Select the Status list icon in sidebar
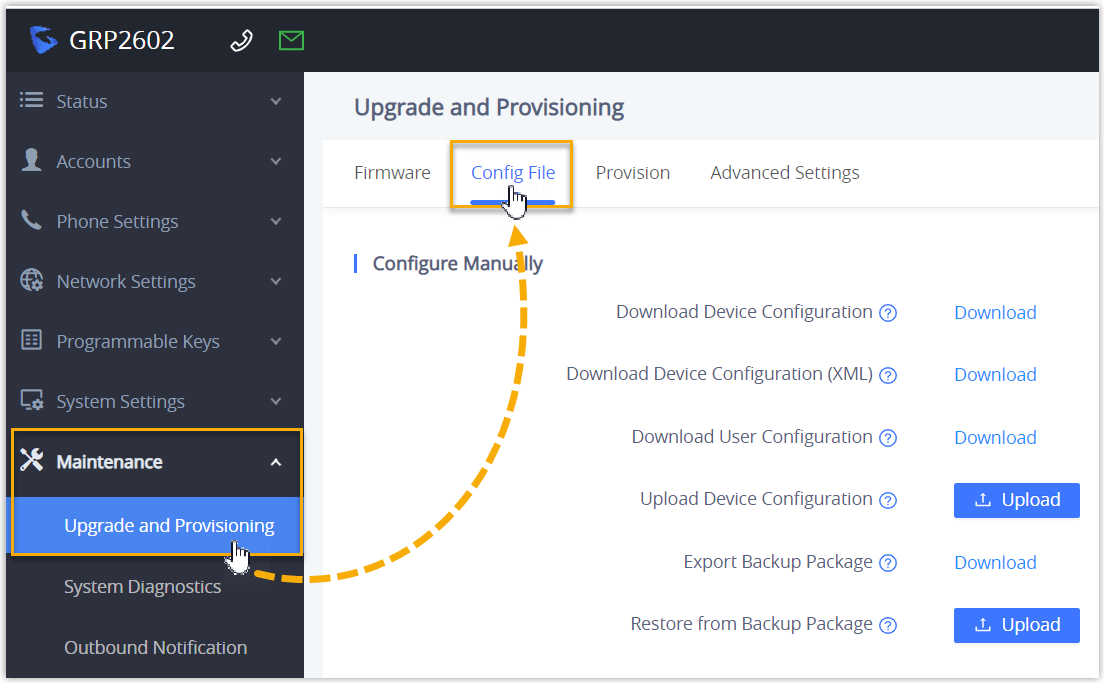The width and height of the screenshot is (1105, 684). [29, 101]
